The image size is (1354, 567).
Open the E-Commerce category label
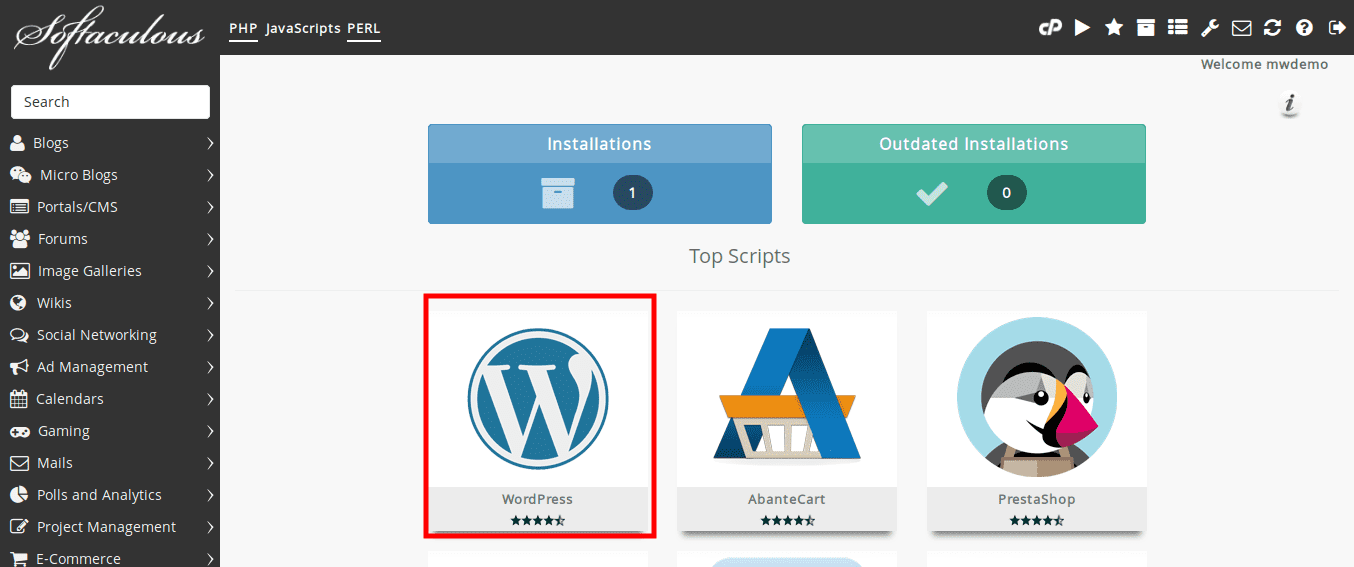pos(78,559)
